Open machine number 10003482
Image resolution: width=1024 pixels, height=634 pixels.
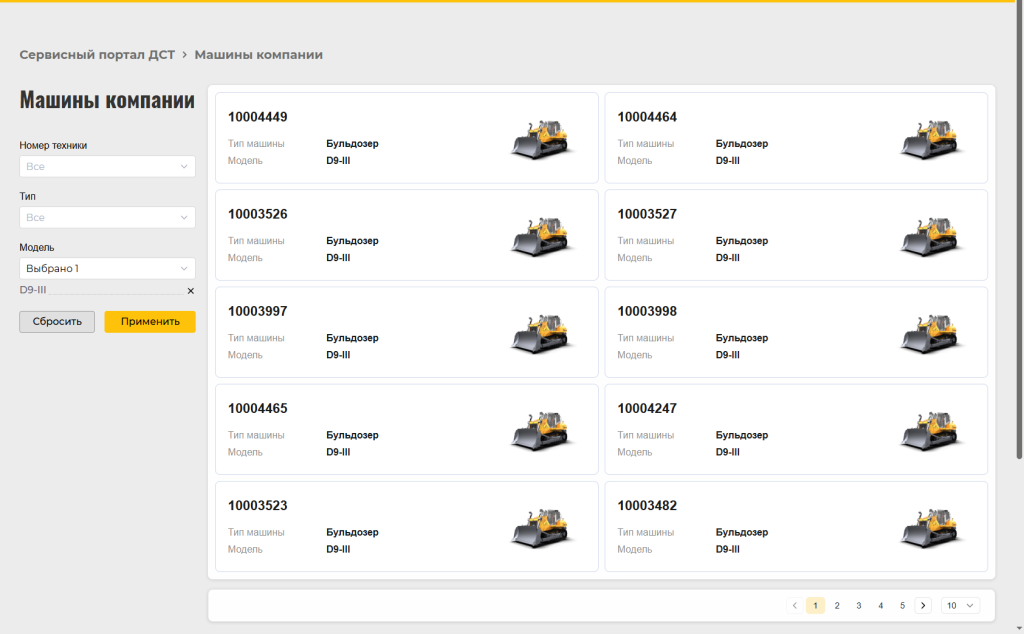click(x=647, y=505)
